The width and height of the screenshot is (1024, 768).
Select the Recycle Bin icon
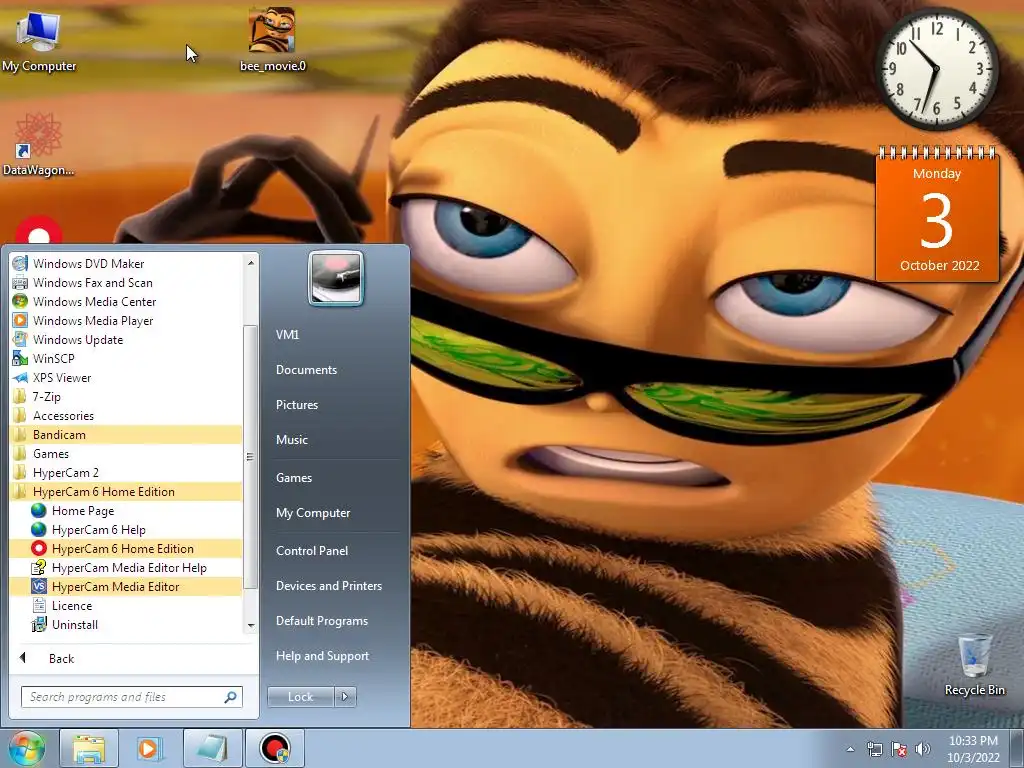tap(974, 664)
